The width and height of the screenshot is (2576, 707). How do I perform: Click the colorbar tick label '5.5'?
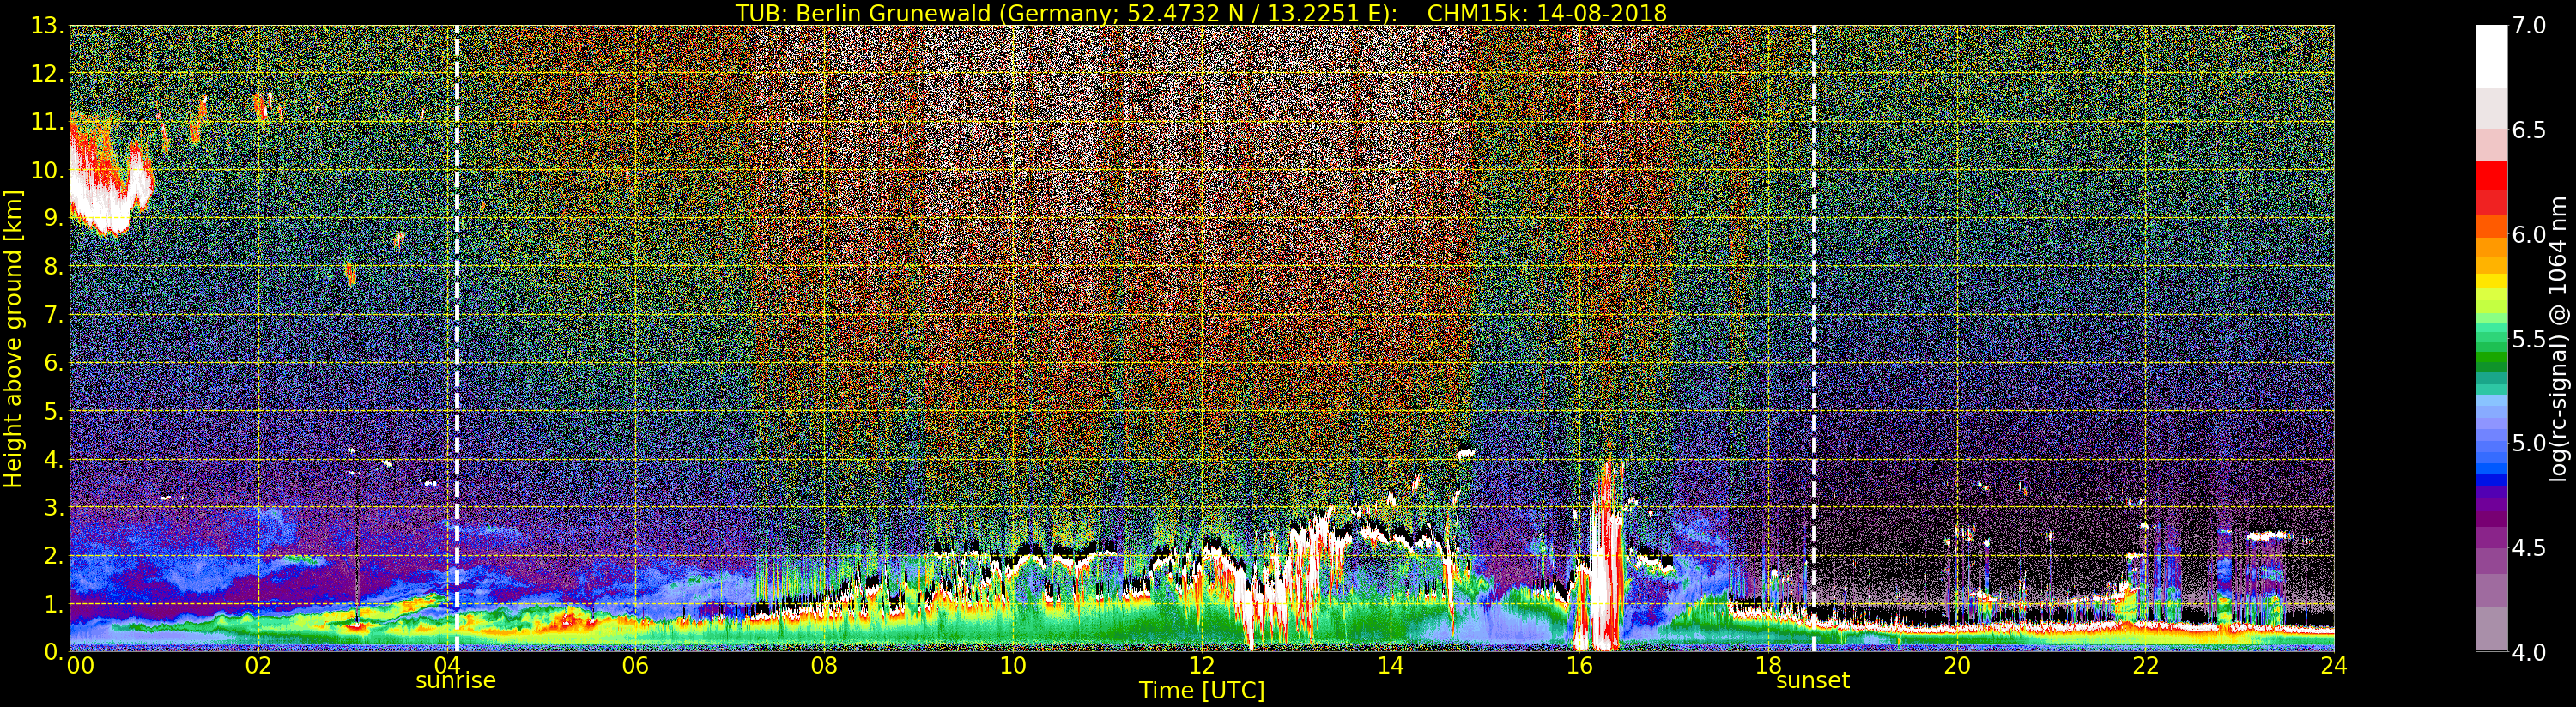point(2529,339)
